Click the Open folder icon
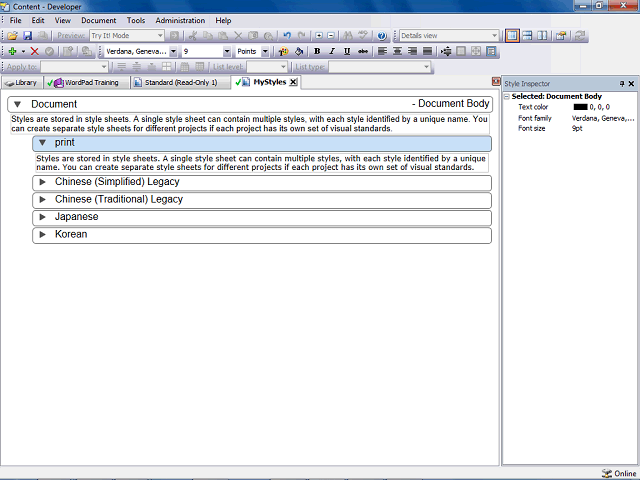This screenshot has width=640, height=480. pos(12,36)
